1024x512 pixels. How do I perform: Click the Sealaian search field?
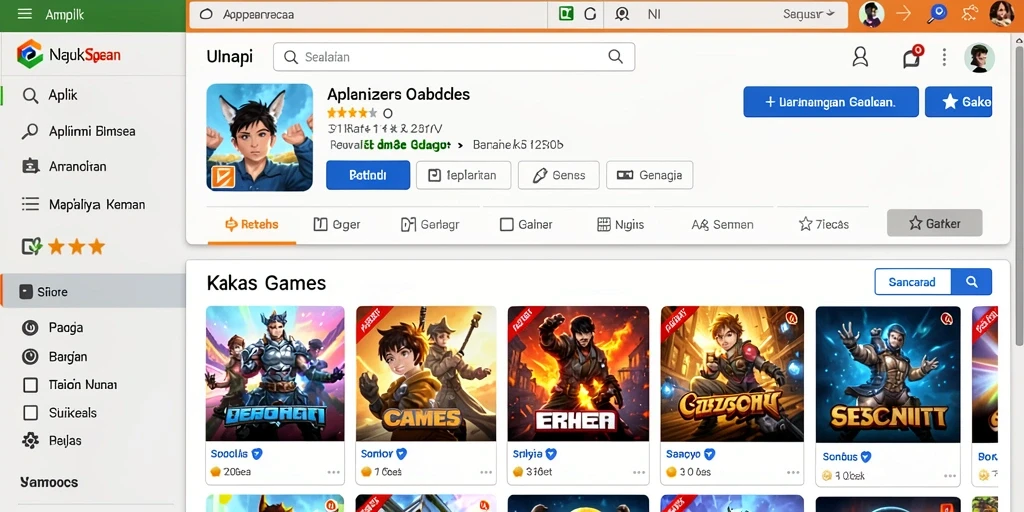click(x=454, y=57)
